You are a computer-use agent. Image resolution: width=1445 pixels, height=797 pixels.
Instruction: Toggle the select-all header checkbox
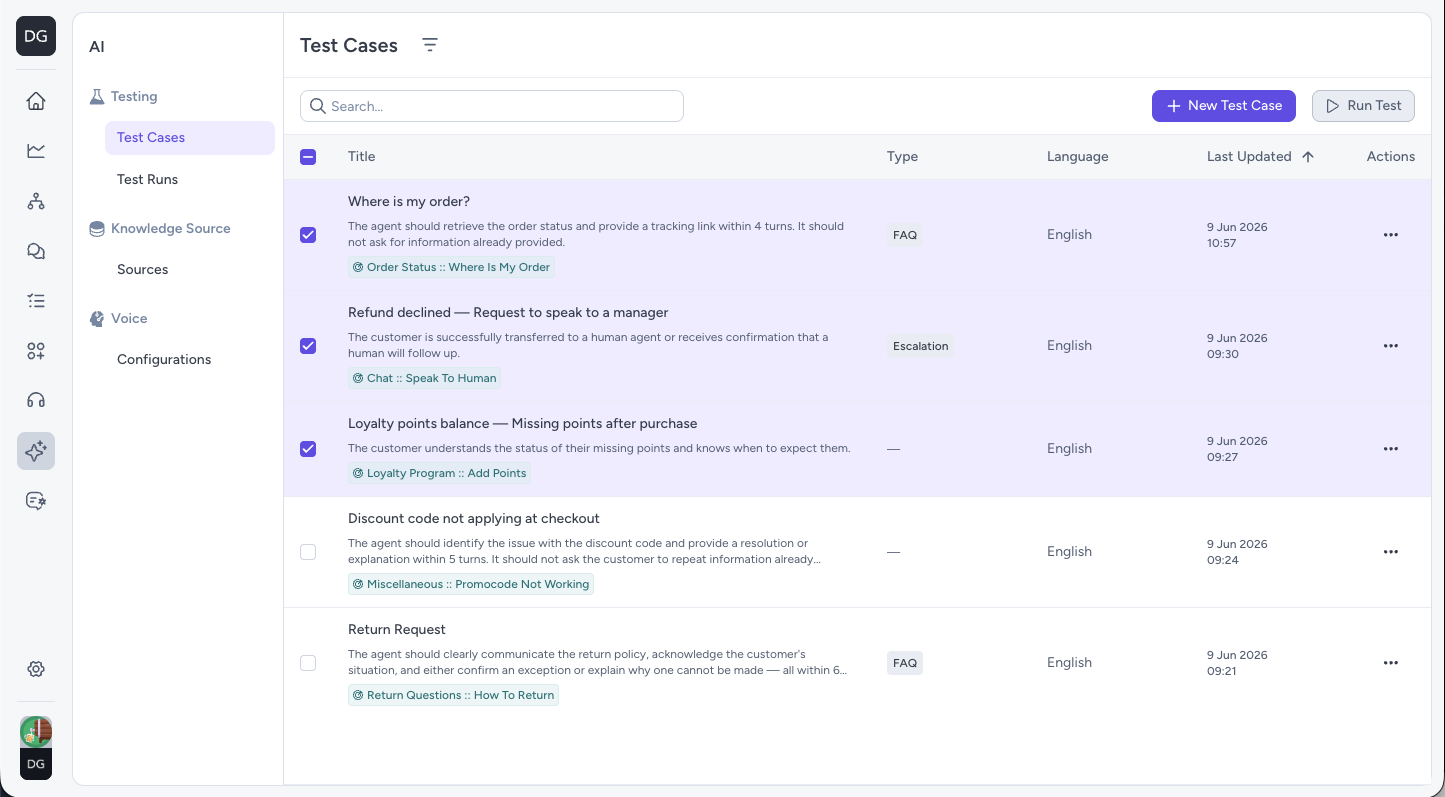pyautogui.click(x=308, y=157)
